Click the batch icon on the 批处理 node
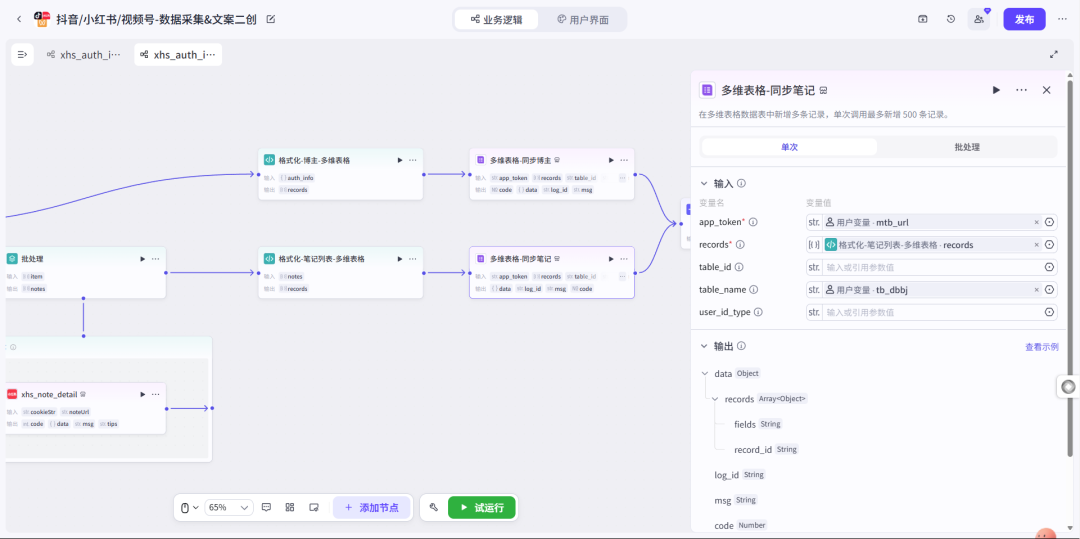 [12, 259]
